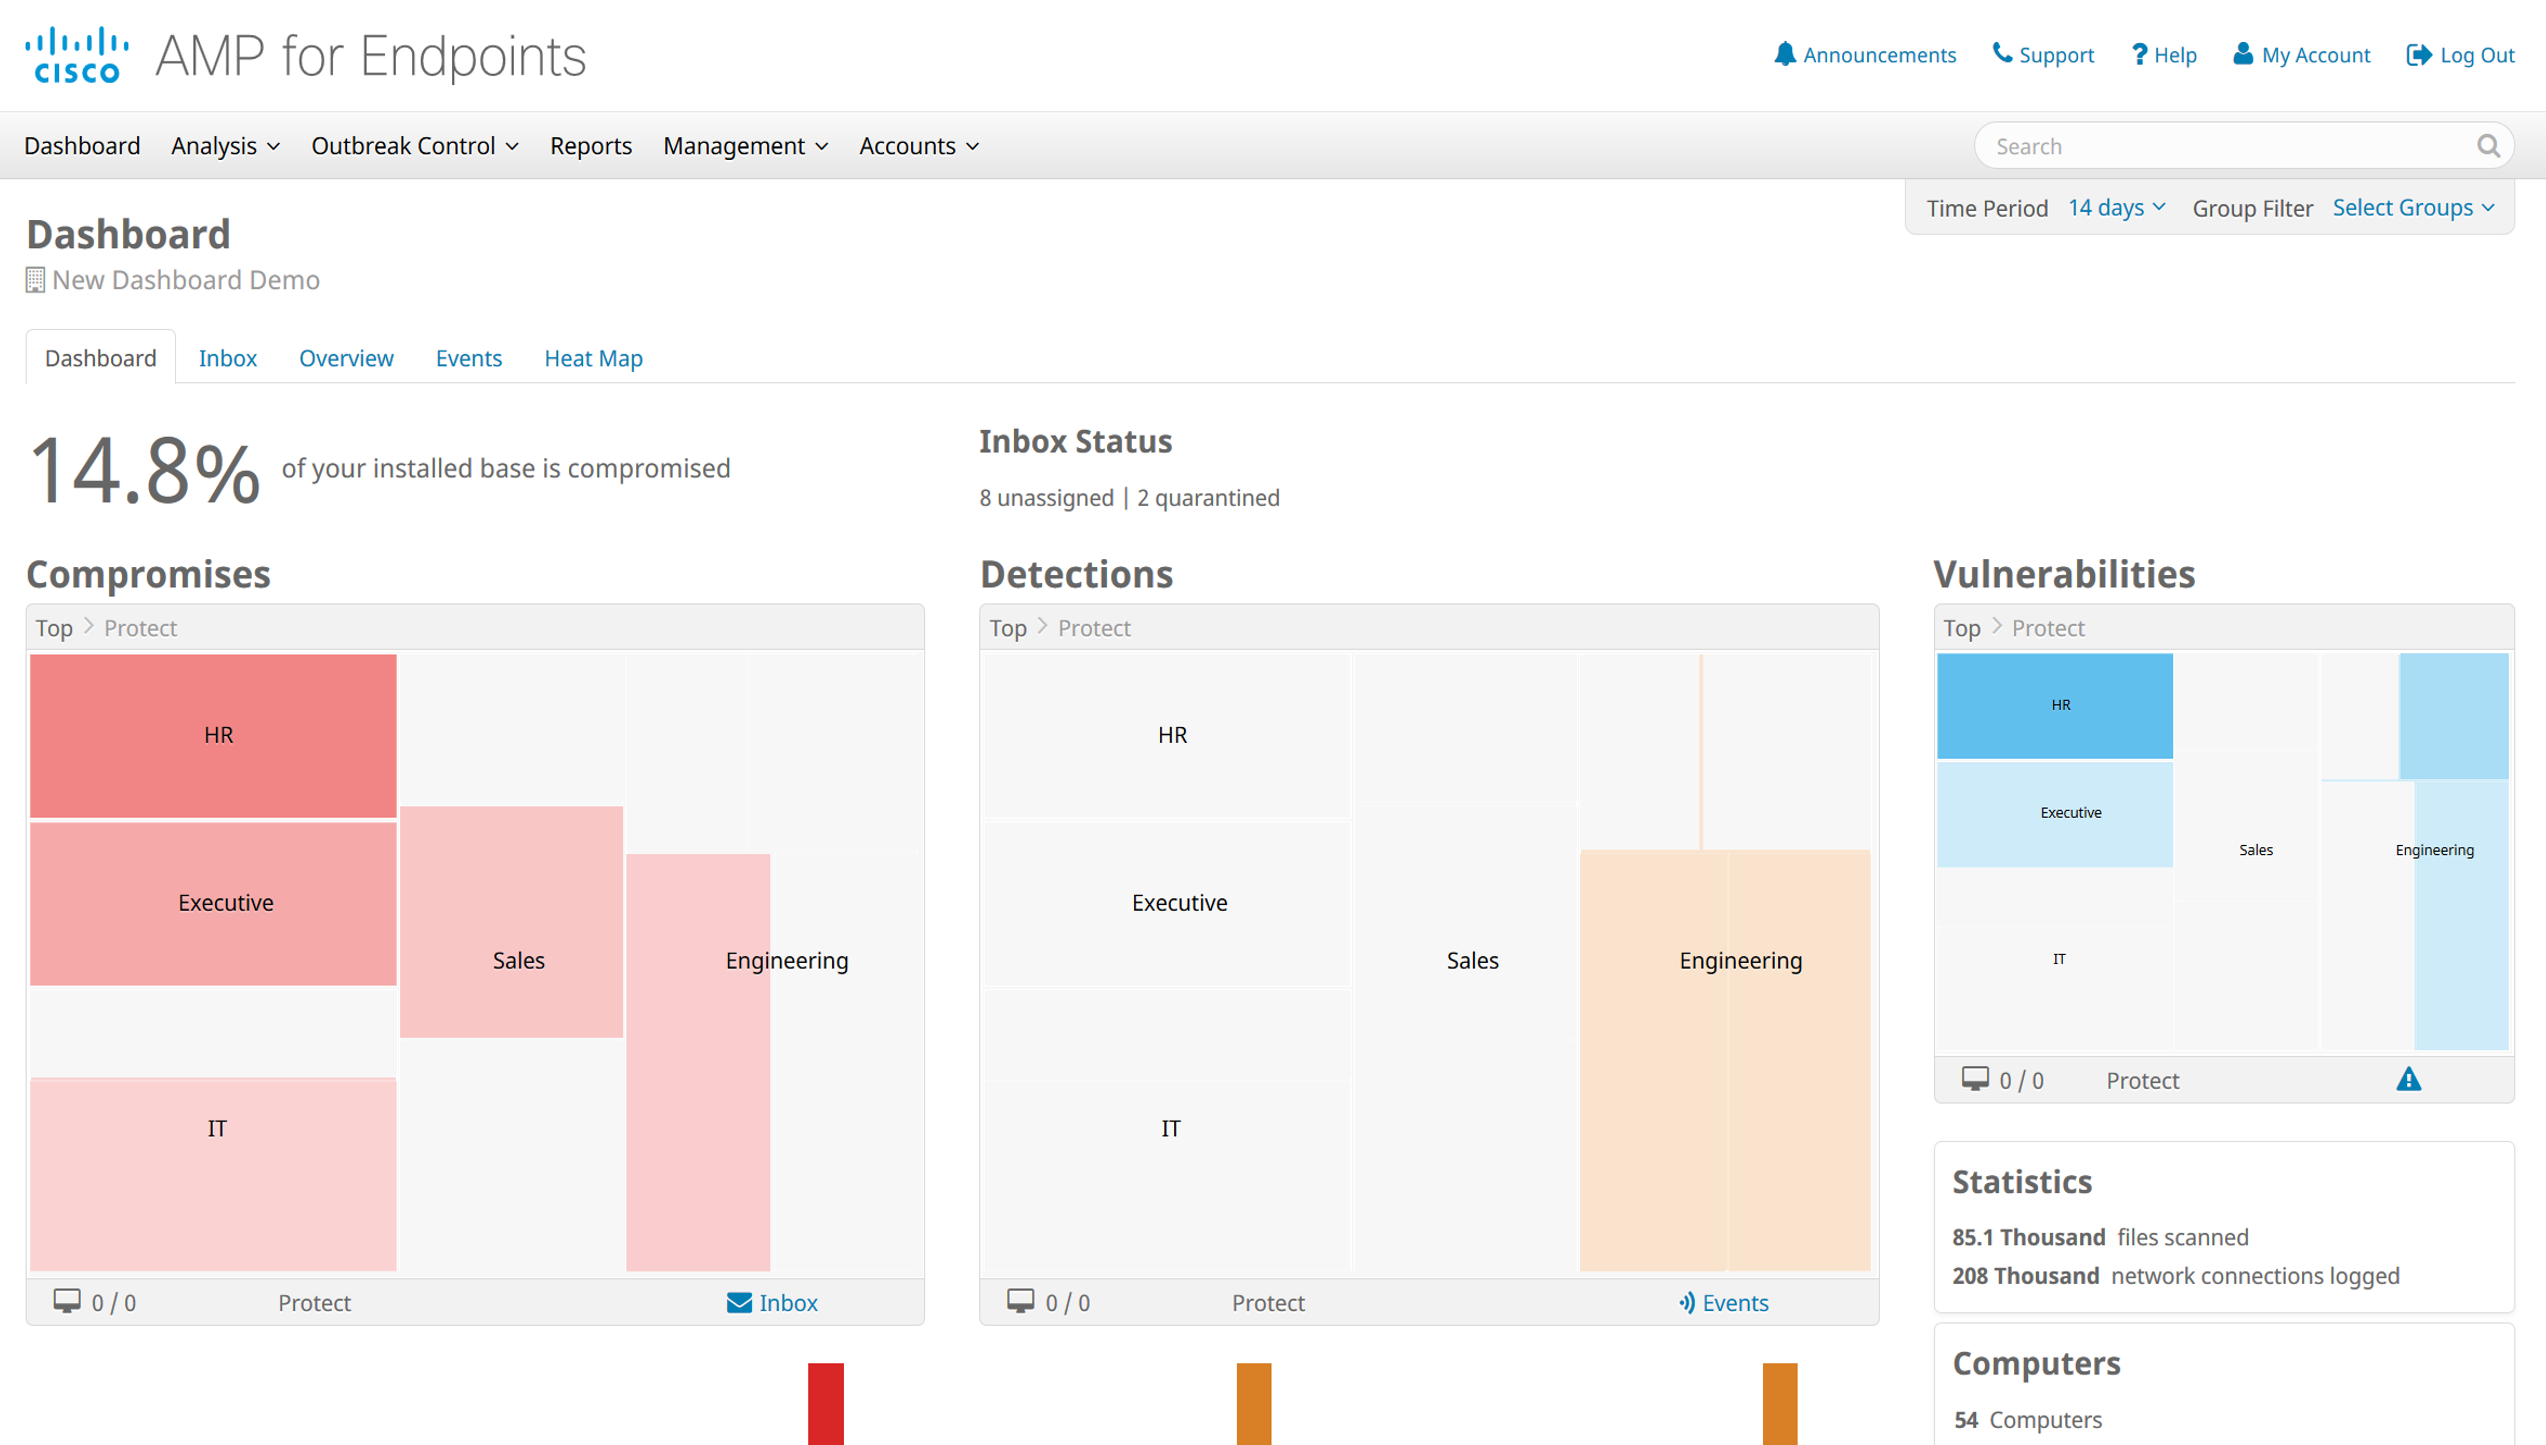This screenshot has width=2546, height=1445.
Task: Select the Engineering tile in Vulnerabilities
Action: click(2461, 914)
